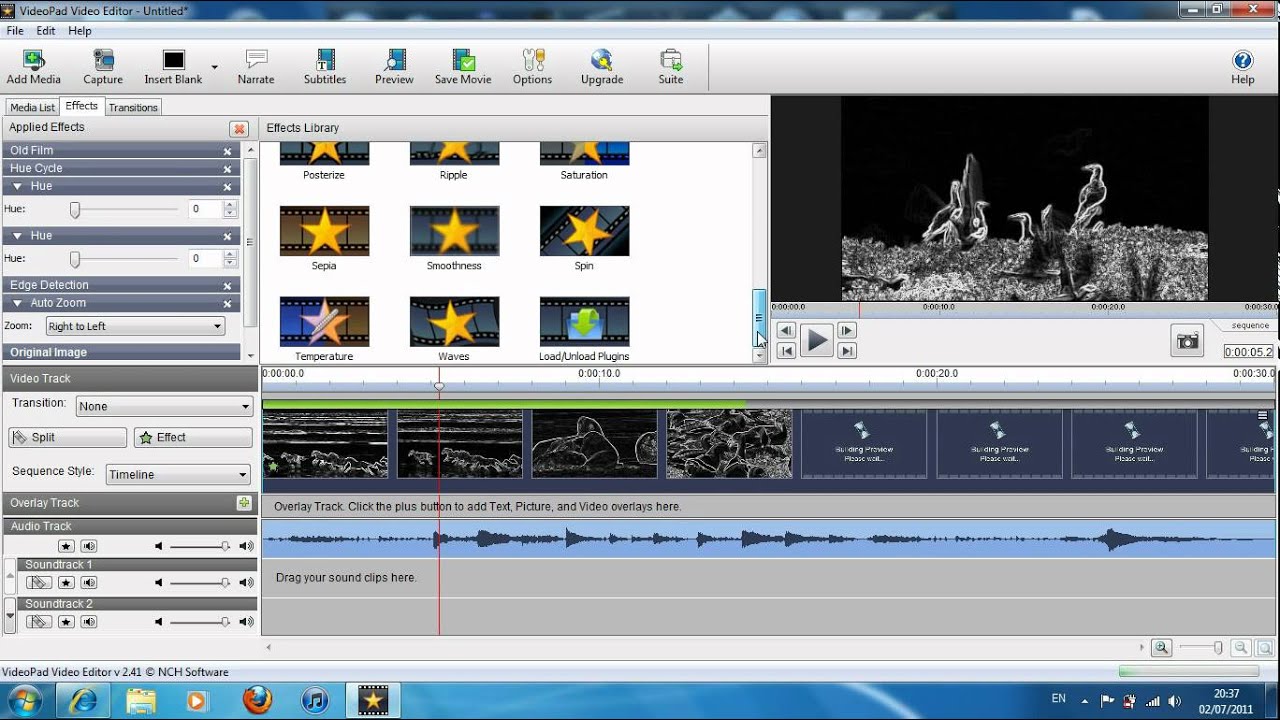The height and width of the screenshot is (720, 1280).
Task: Collapse the first Hue effect section
Action: [x=18, y=187]
